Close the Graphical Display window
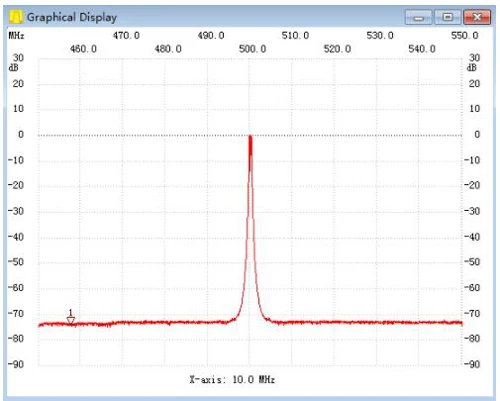 (477, 17)
